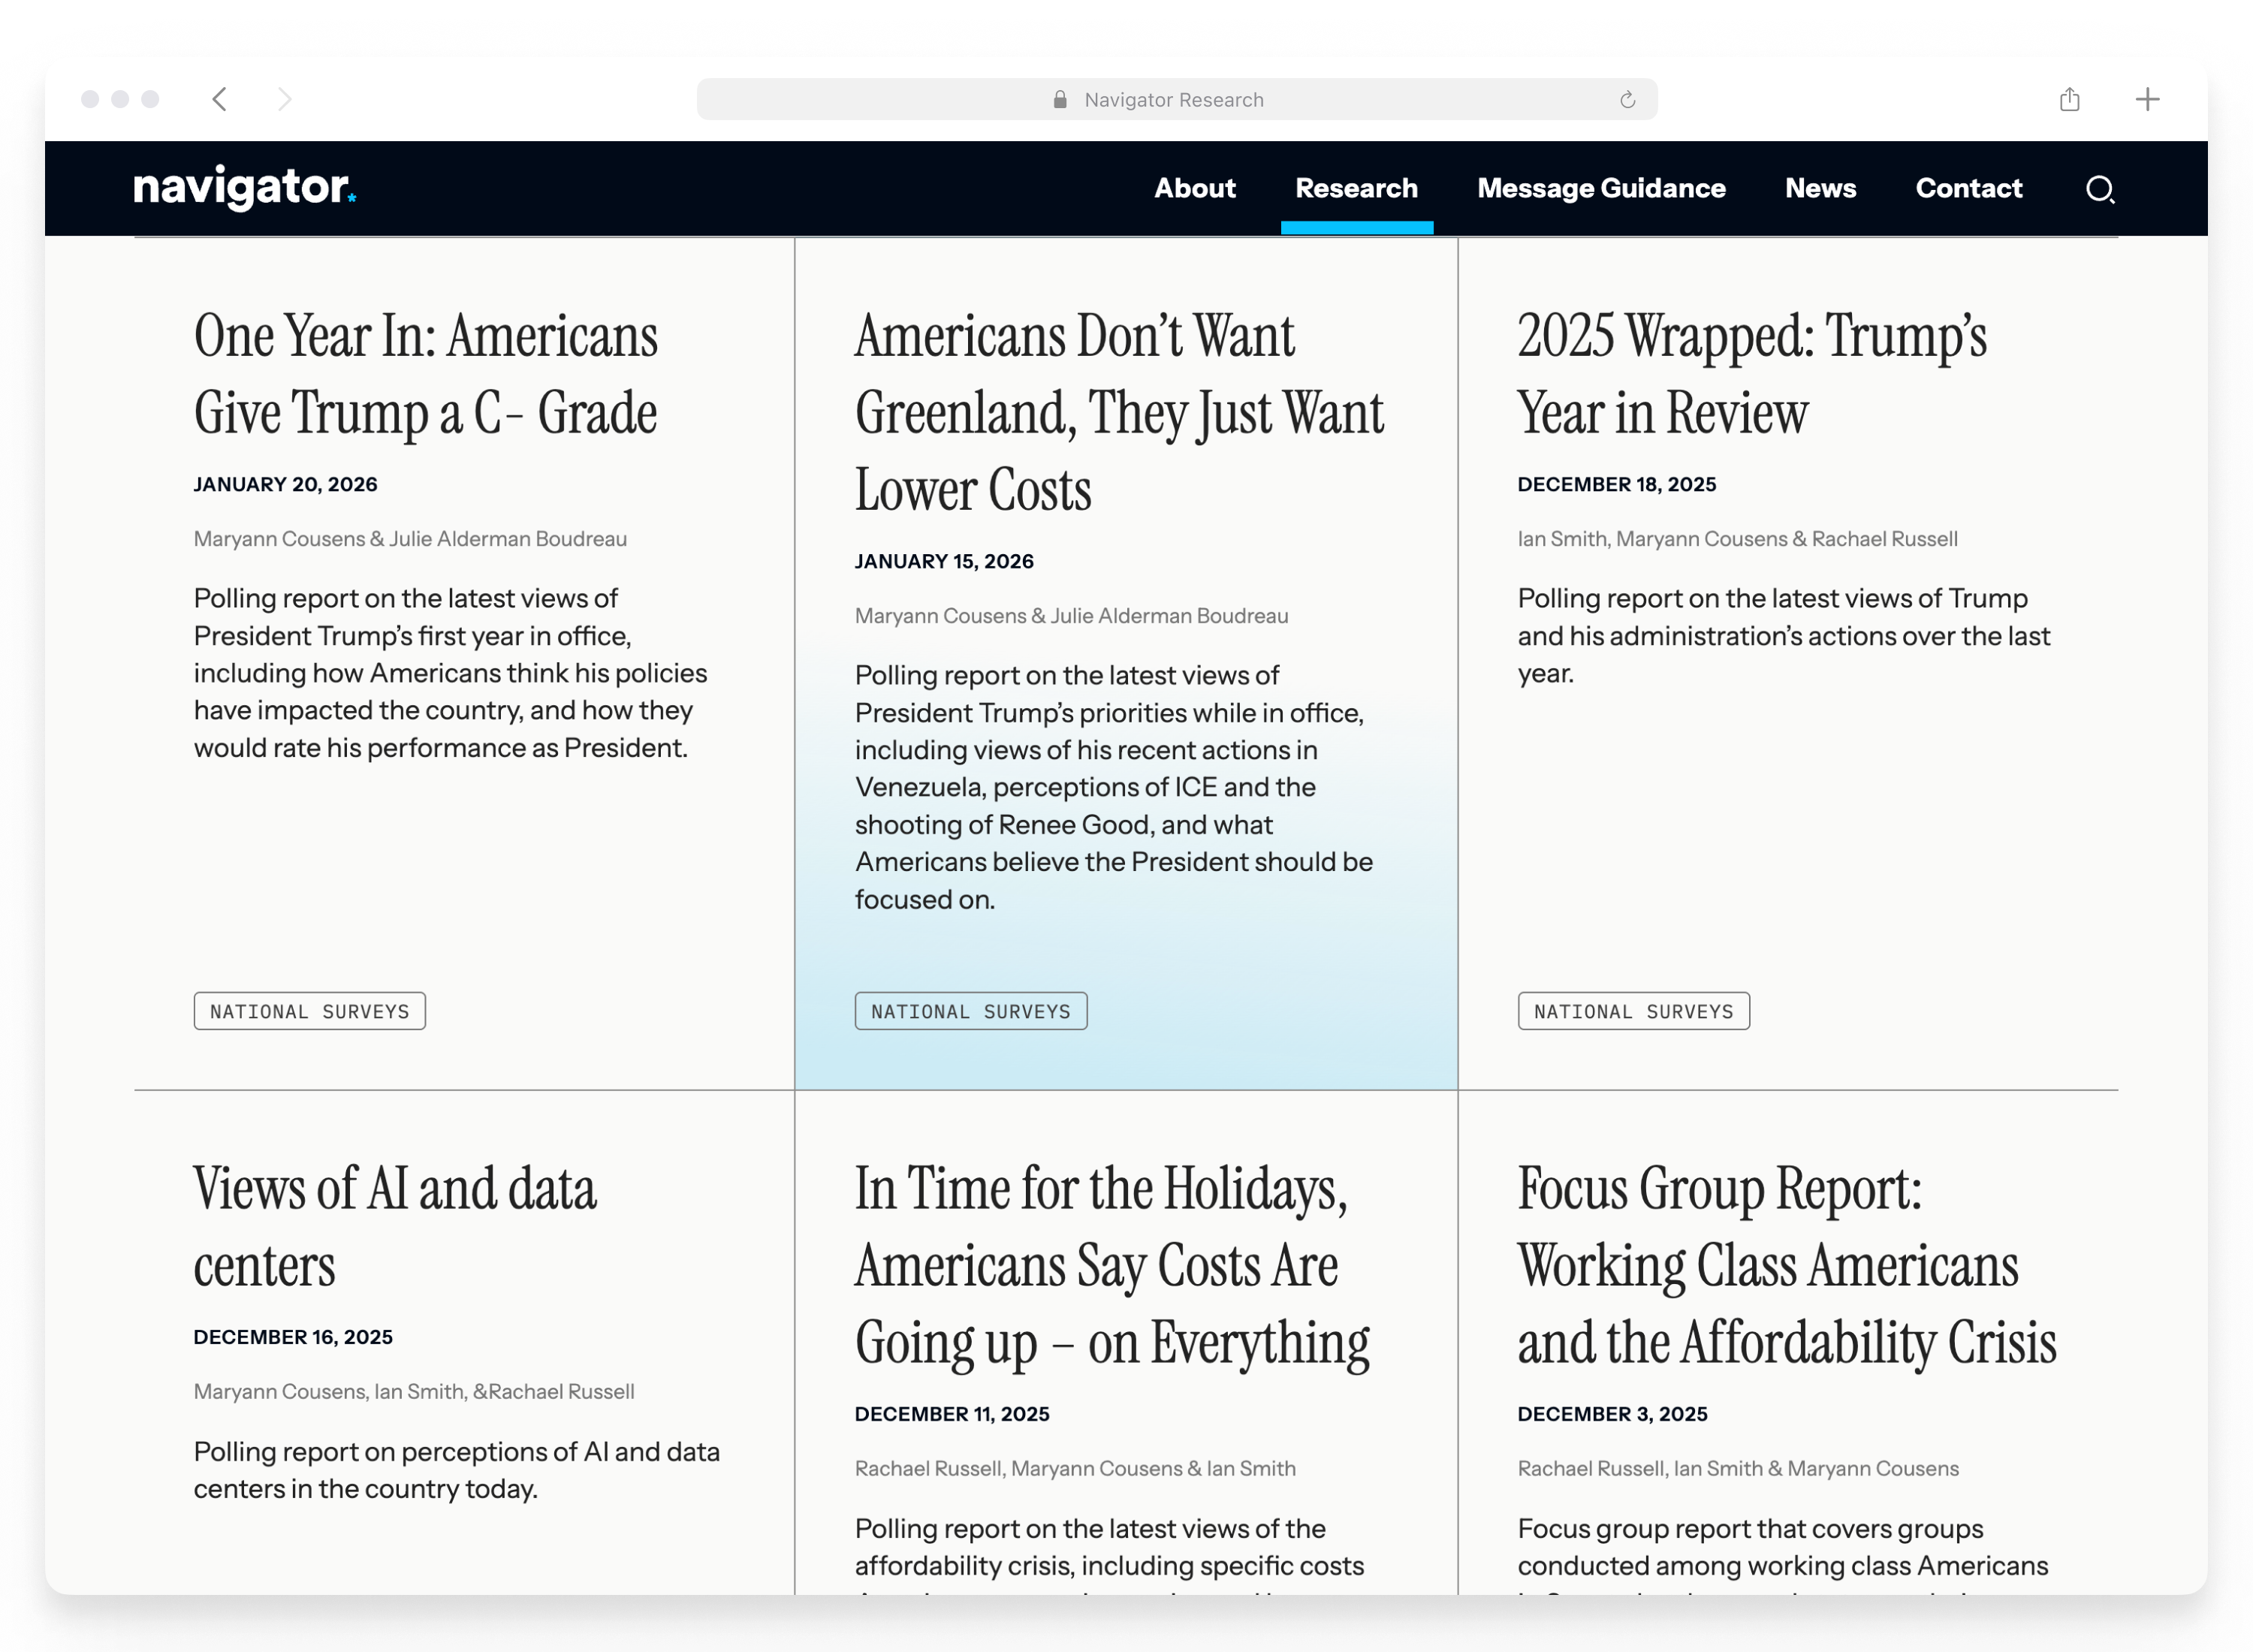Image resolution: width=2253 pixels, height=1652 pixels.
Task: Reload the page with the refresh icon
Action: click(x=1627, y=99)
